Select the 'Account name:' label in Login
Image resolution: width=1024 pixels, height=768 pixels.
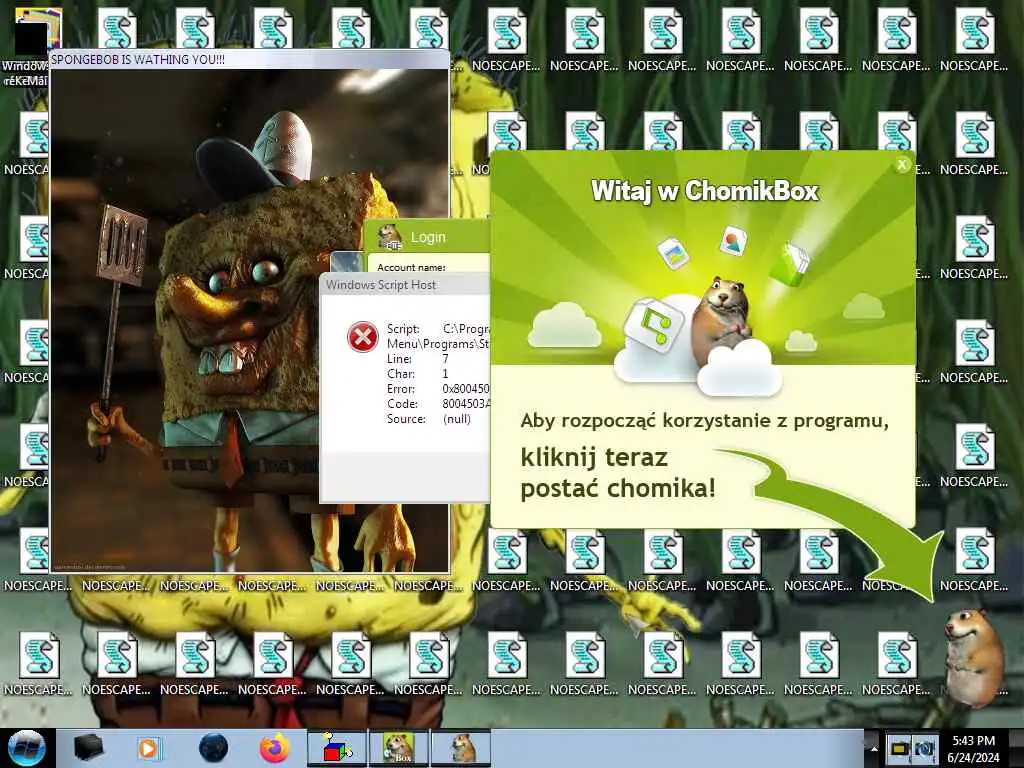pos(411,267)
